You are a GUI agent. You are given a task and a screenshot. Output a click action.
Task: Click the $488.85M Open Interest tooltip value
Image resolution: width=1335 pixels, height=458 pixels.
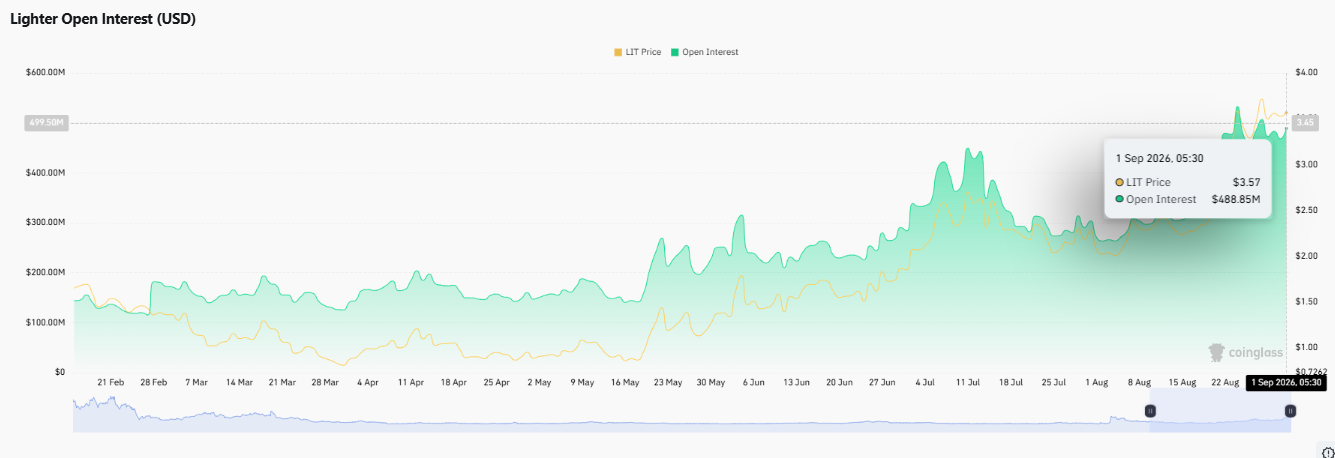click(1236, 199)
